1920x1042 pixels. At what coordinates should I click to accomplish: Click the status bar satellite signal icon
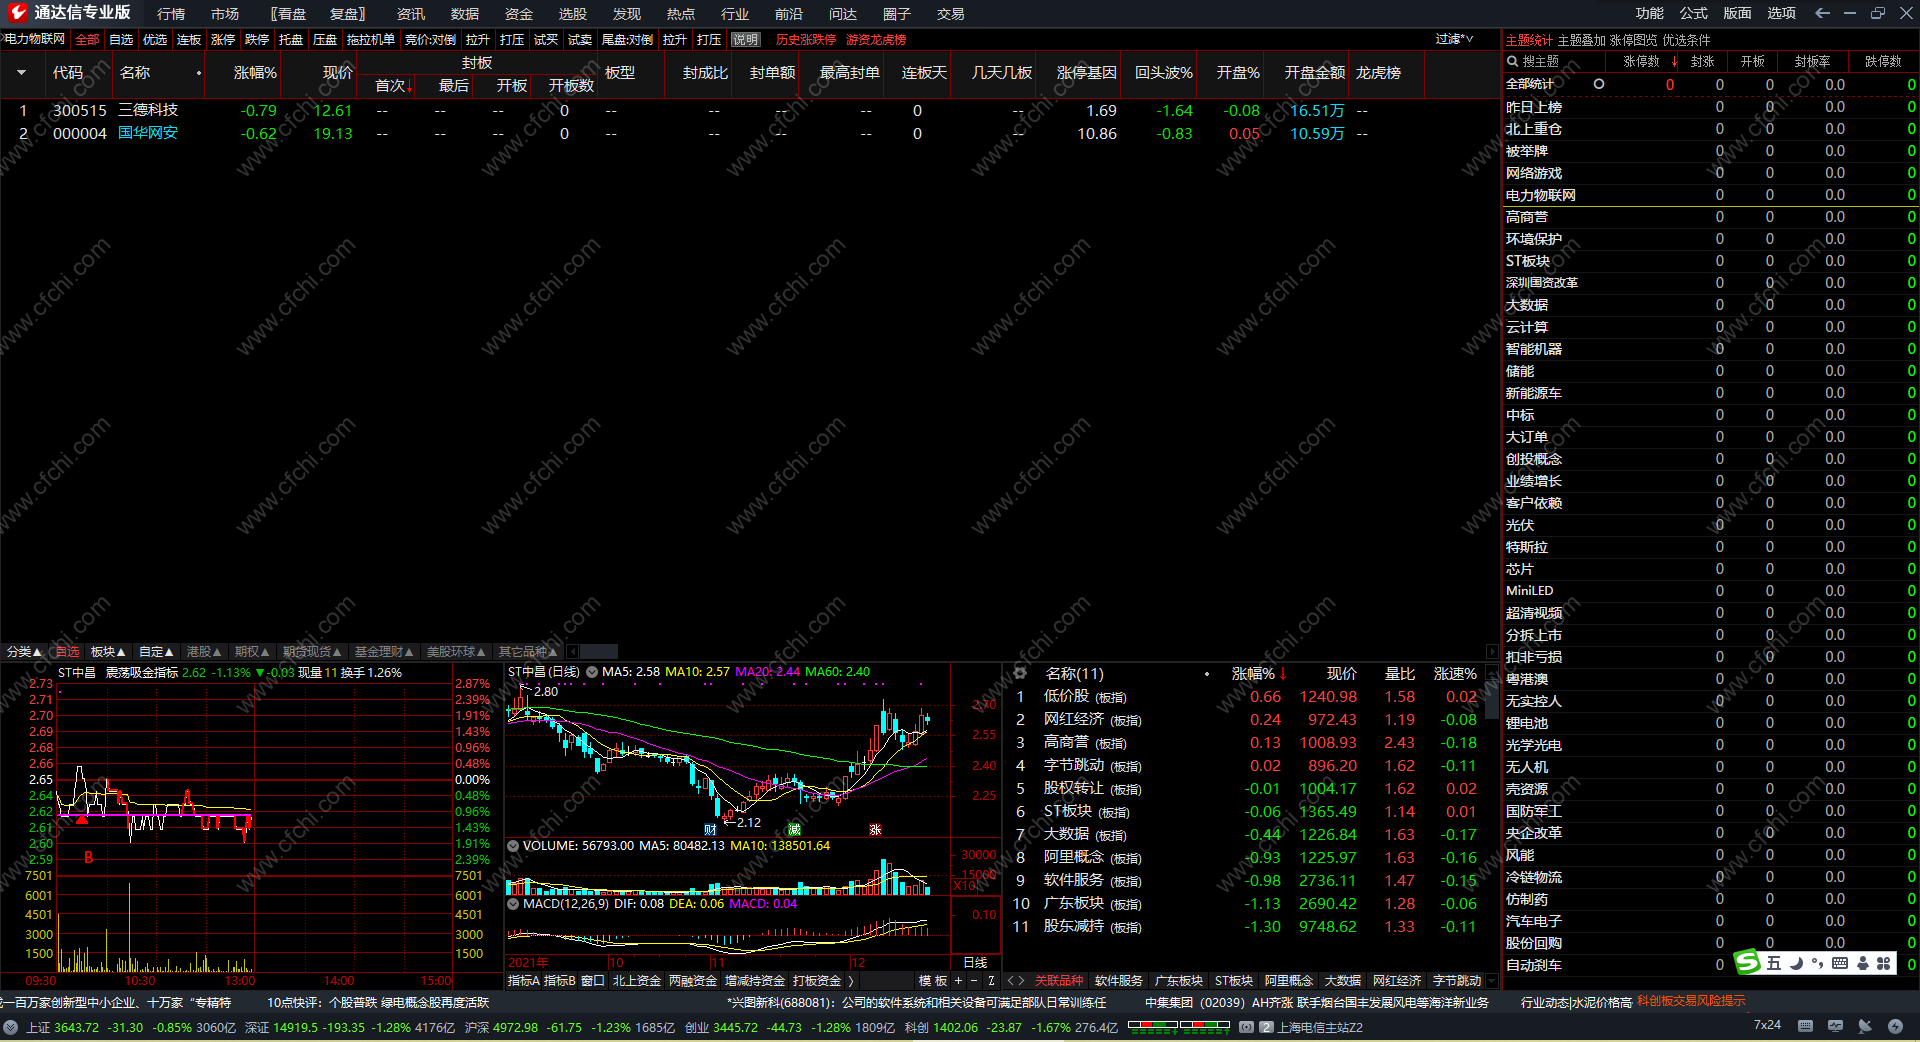1865,1026
